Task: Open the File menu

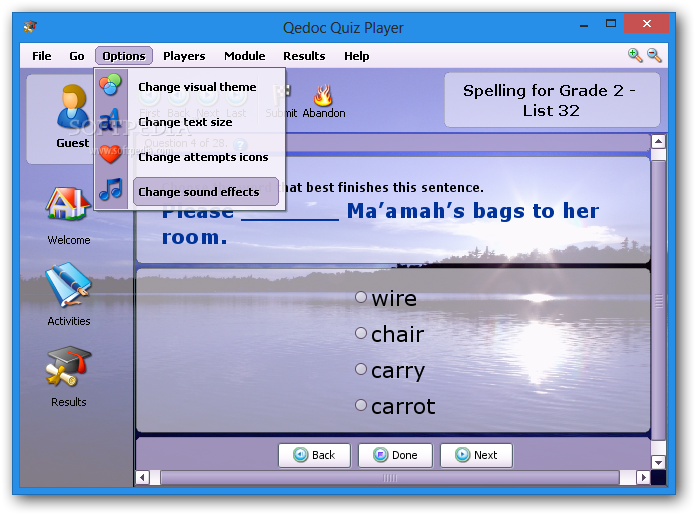Action: (42, 56)
